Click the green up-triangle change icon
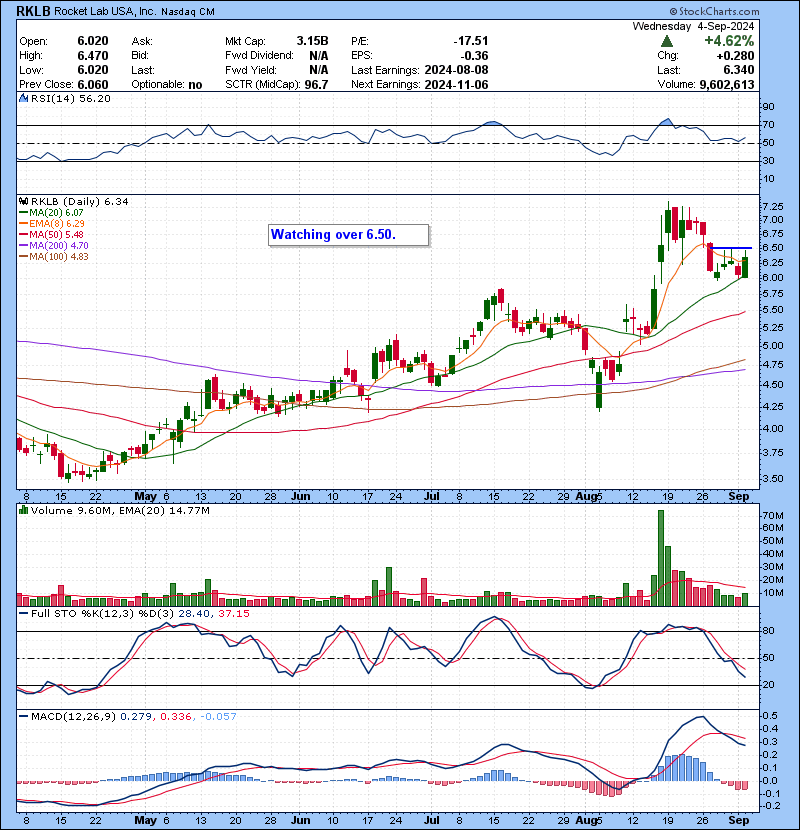 pos(667,41)
